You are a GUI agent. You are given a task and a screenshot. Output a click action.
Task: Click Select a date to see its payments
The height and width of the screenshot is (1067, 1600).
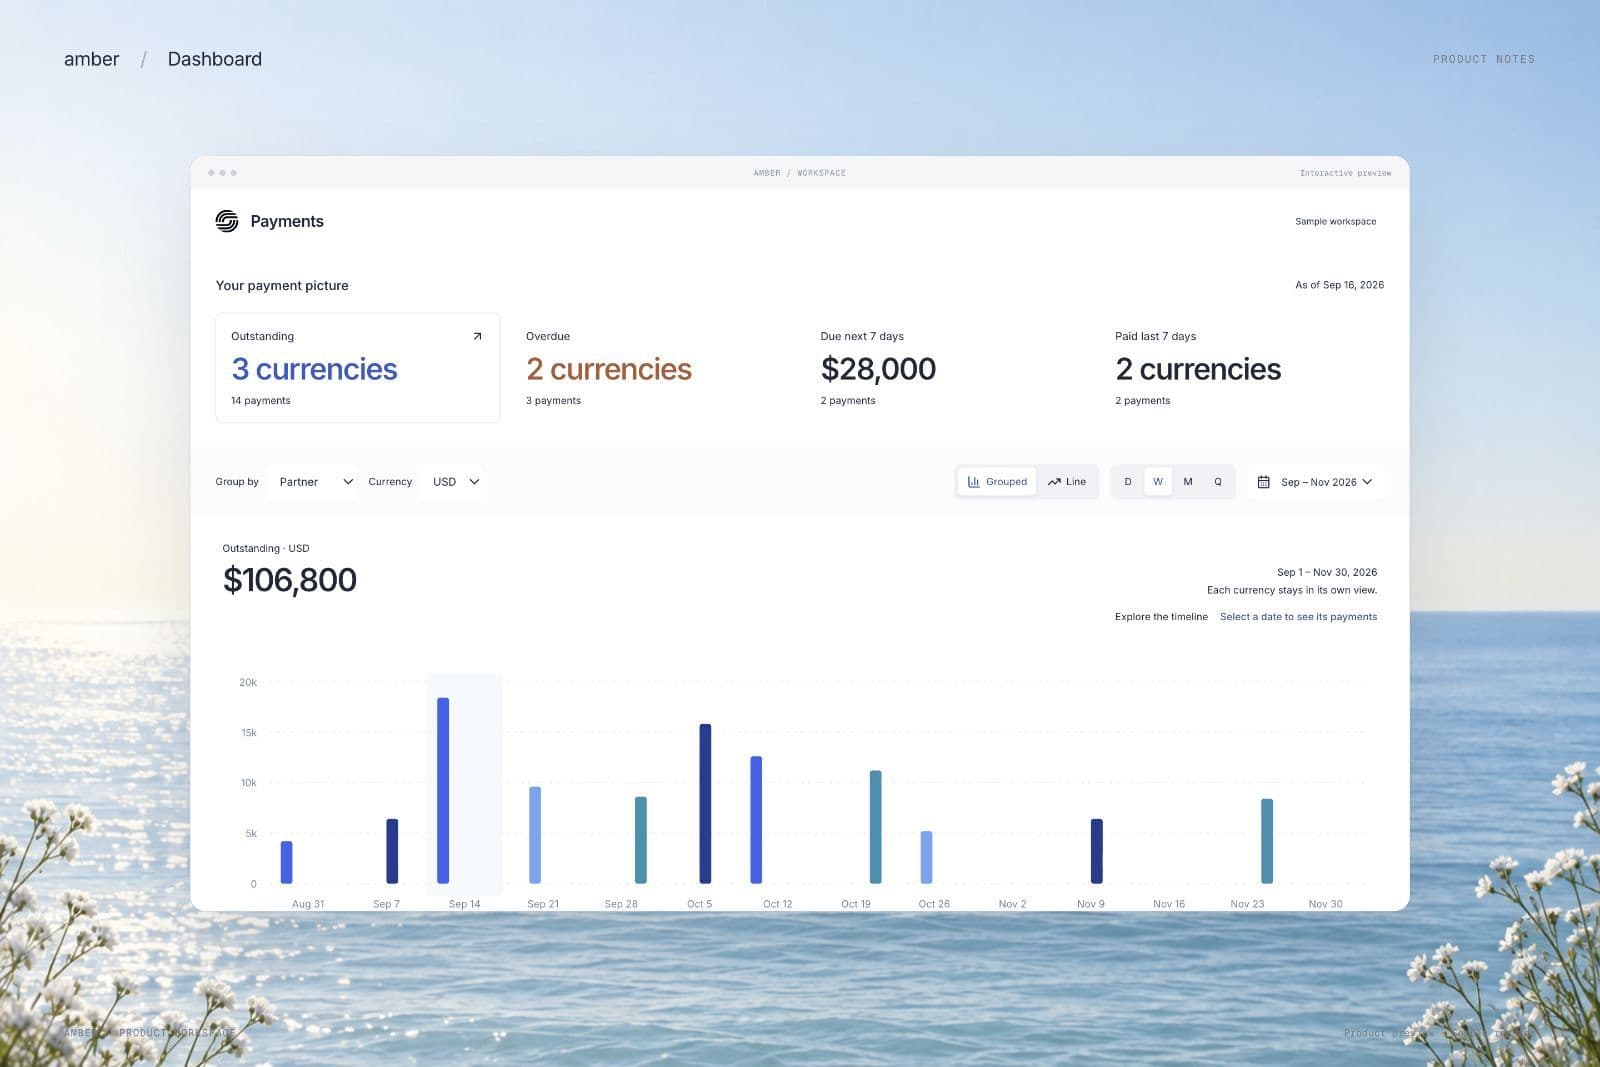[x=1298, y=617]
